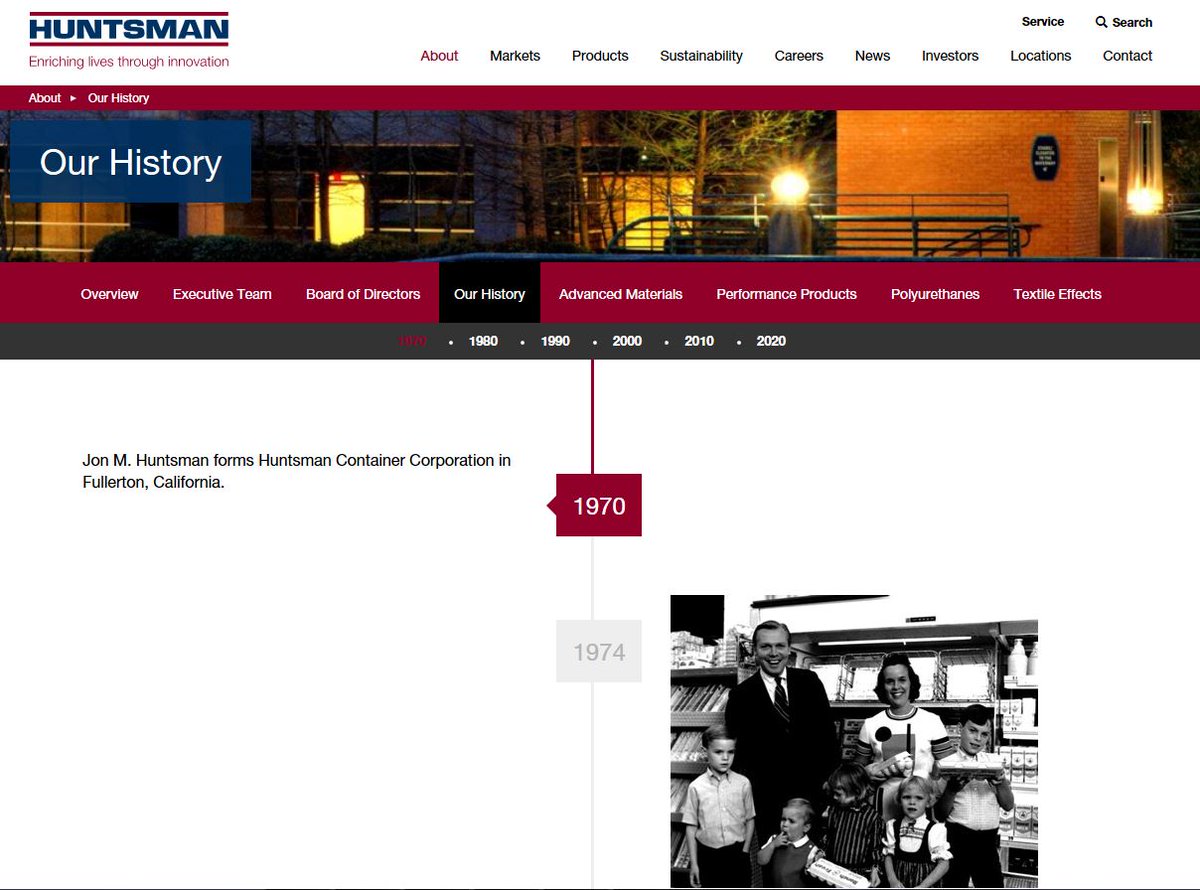Open the About menu
The width and height of the screenshot is (1200, 890).
(x=439, y=56)
